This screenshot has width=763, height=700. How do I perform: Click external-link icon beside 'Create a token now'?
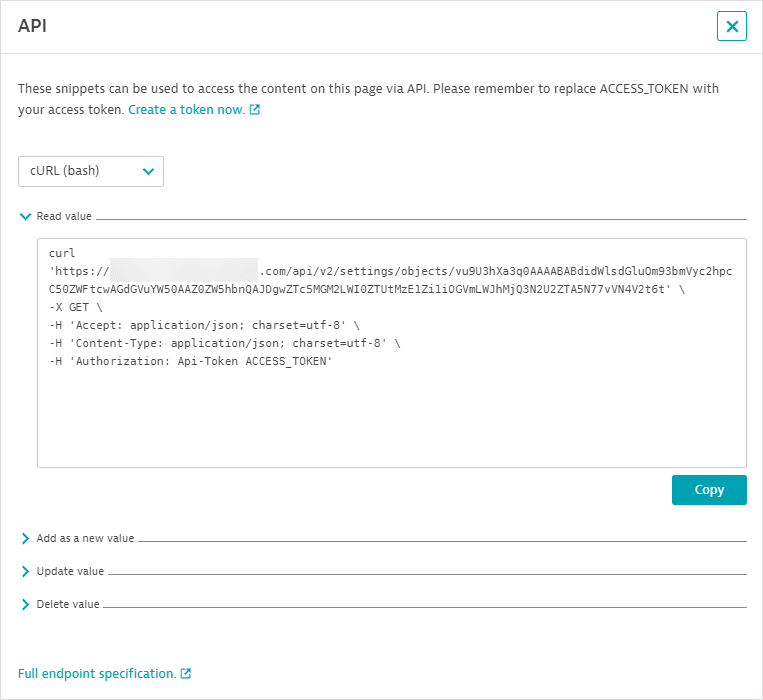pos(255,110)
